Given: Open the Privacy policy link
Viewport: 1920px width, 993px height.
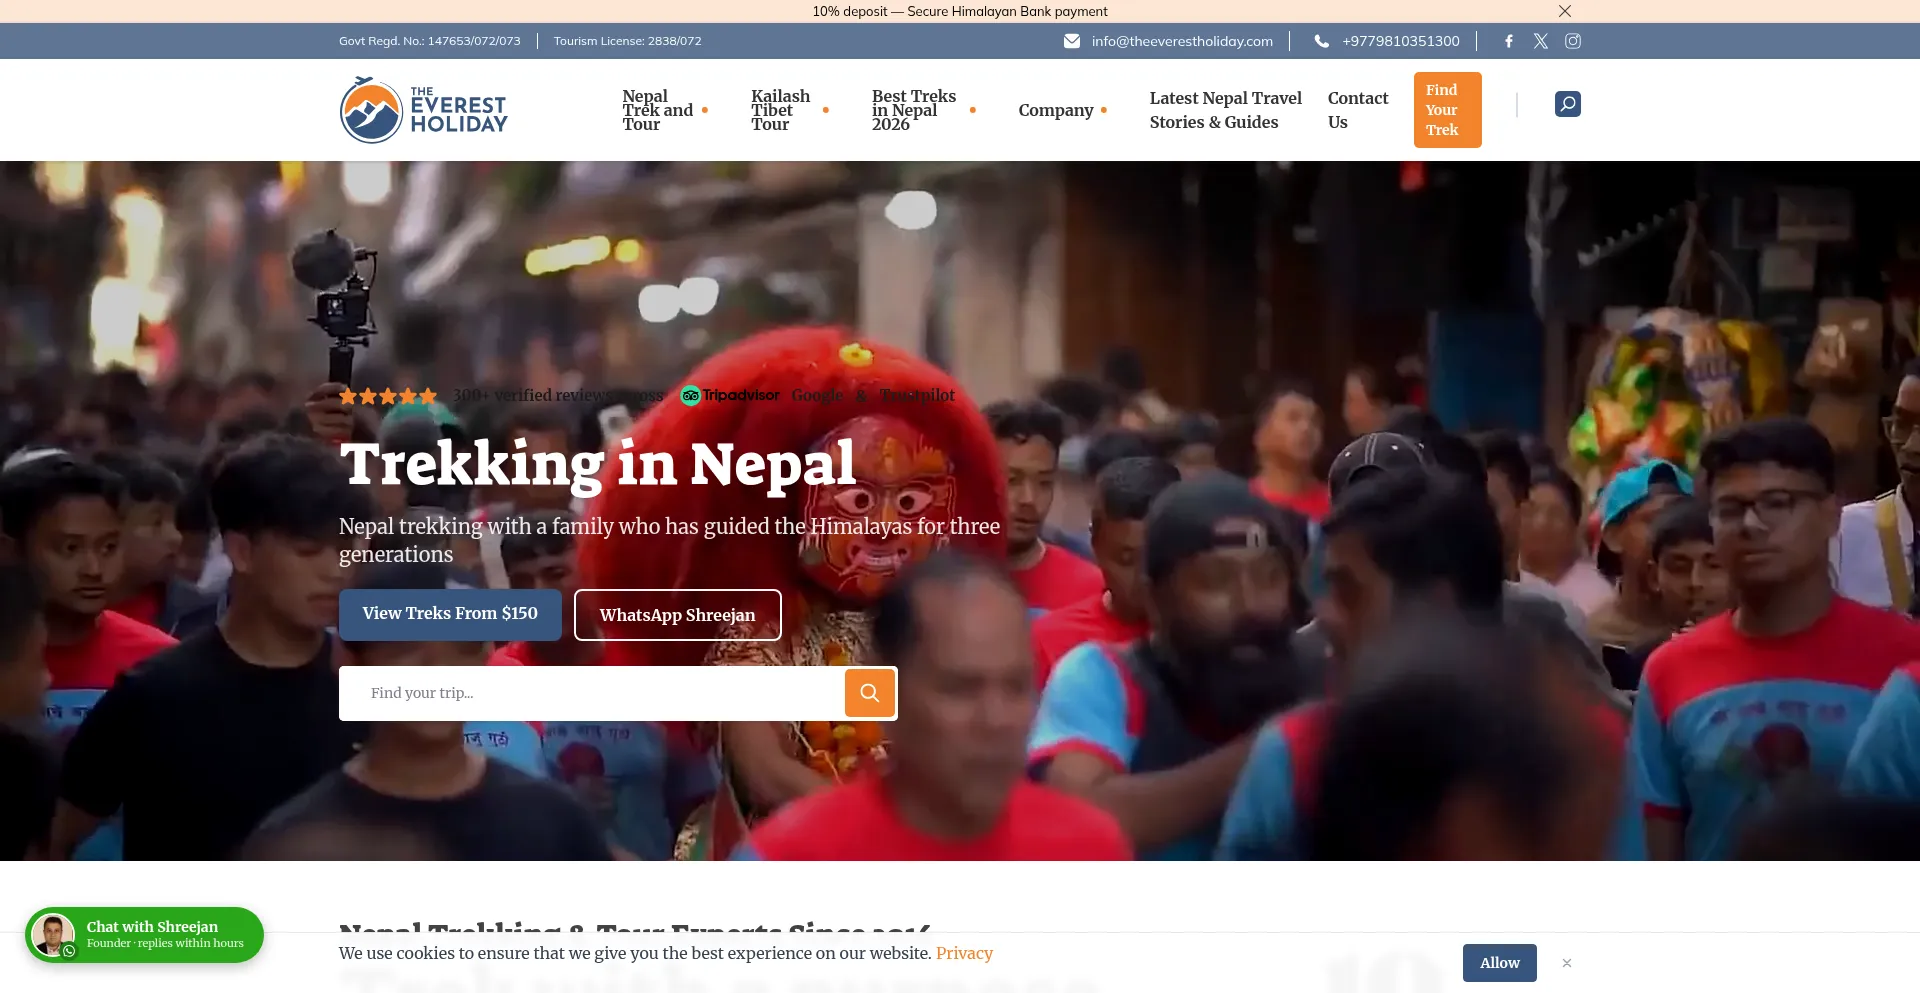Looking at the screenshot, I should 964,953.
